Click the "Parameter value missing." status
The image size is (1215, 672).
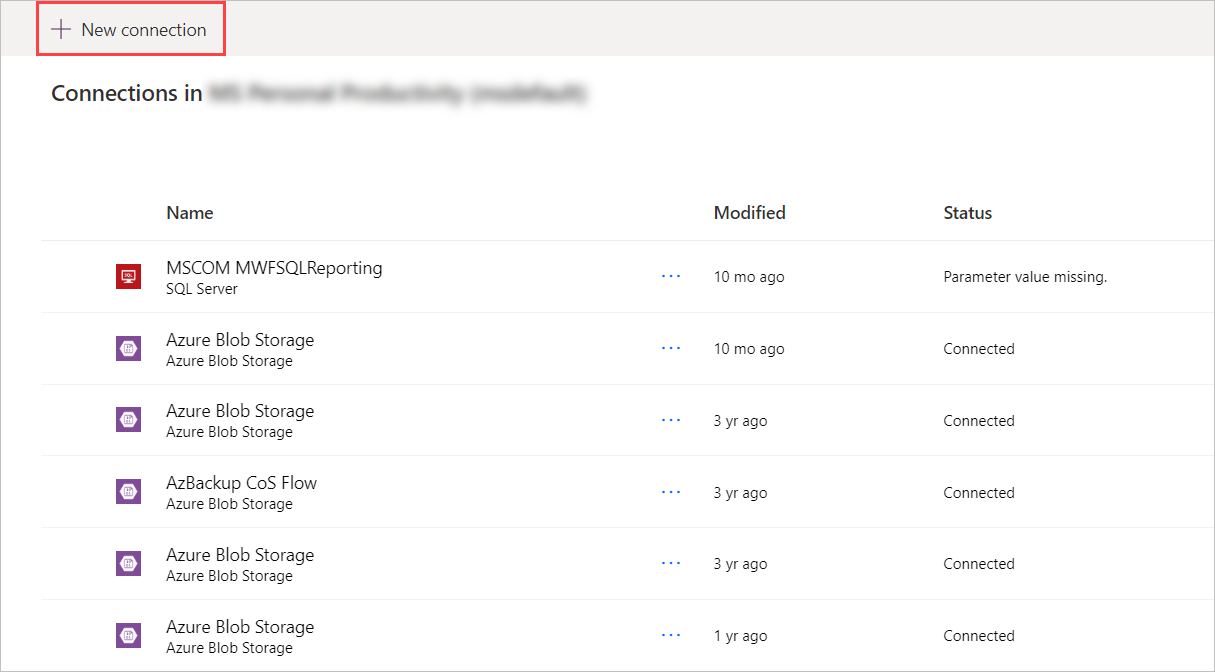click(1025, 277)
